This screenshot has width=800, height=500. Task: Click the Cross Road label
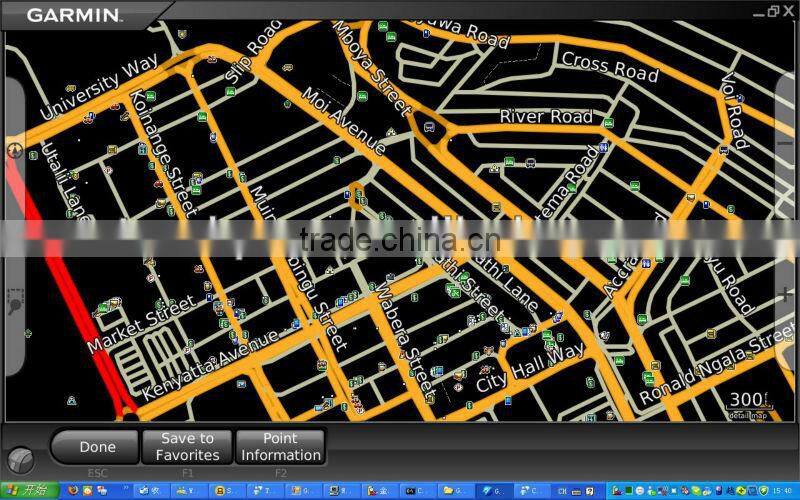coord(610,67)
